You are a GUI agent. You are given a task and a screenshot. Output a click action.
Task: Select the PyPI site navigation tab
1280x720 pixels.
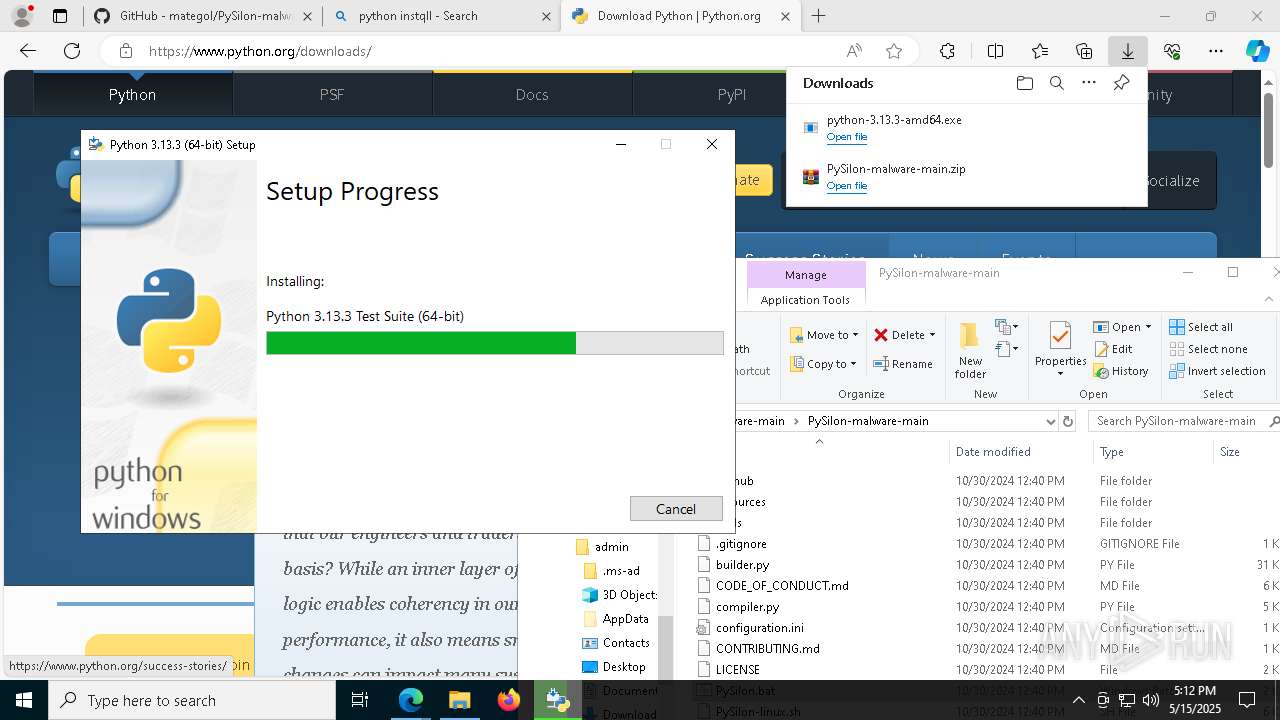click(732, 94)
